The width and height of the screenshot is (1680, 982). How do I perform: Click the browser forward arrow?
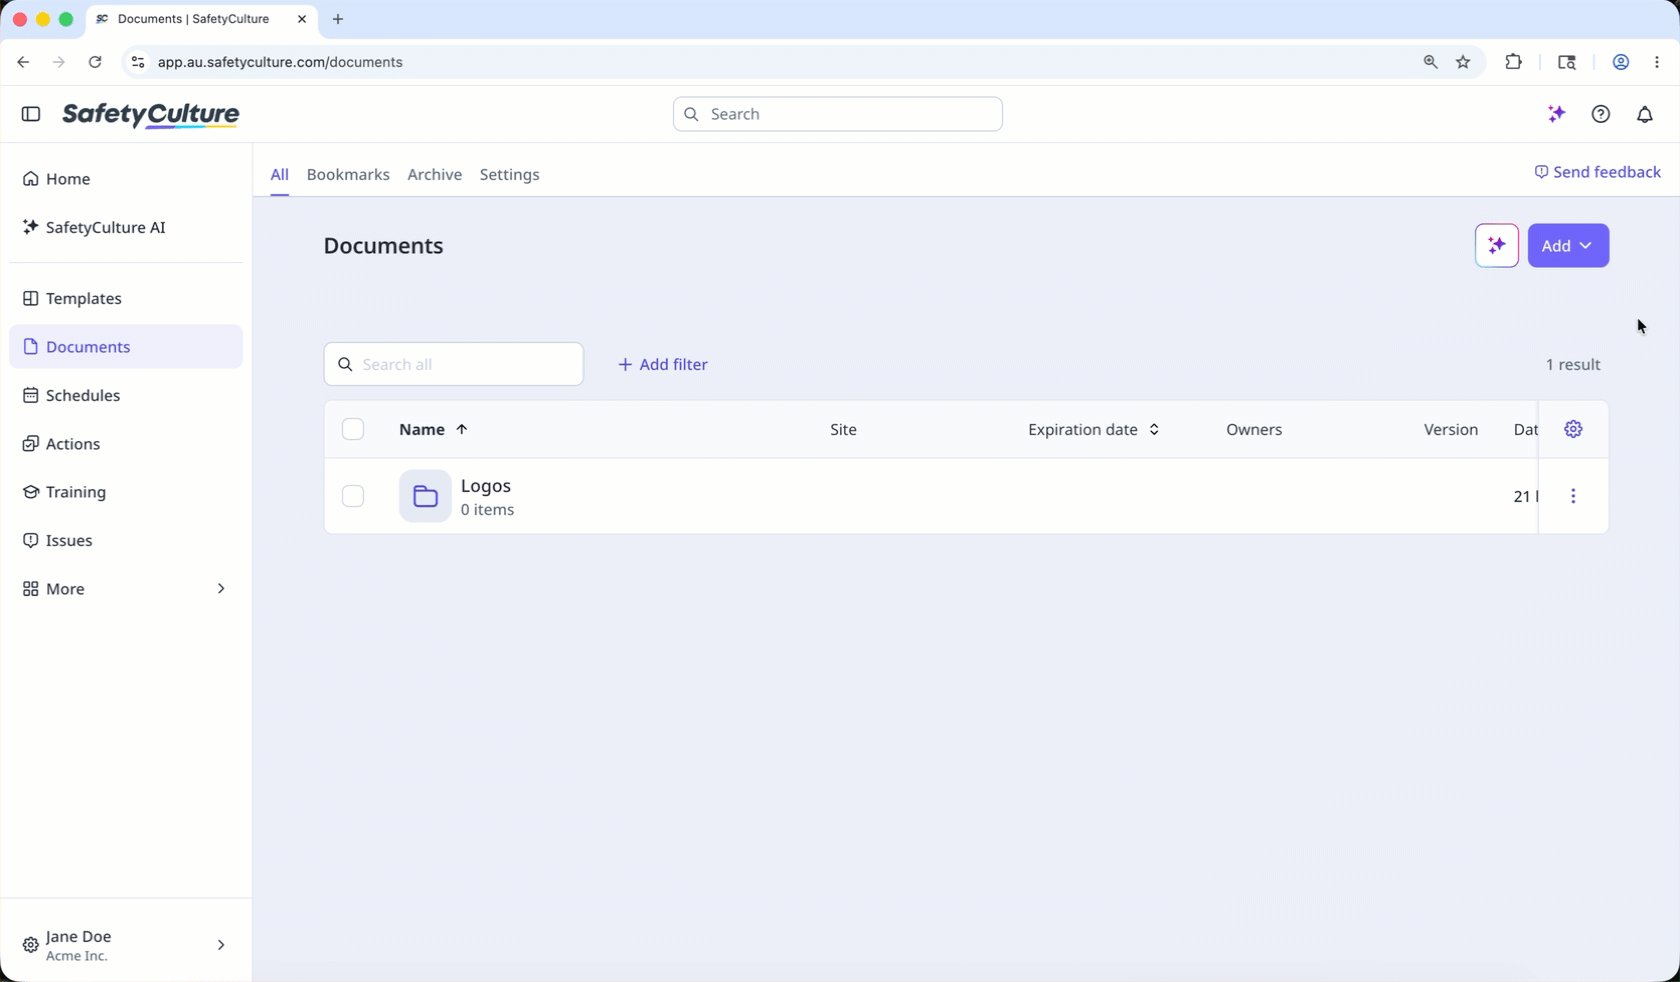[59, 62]
